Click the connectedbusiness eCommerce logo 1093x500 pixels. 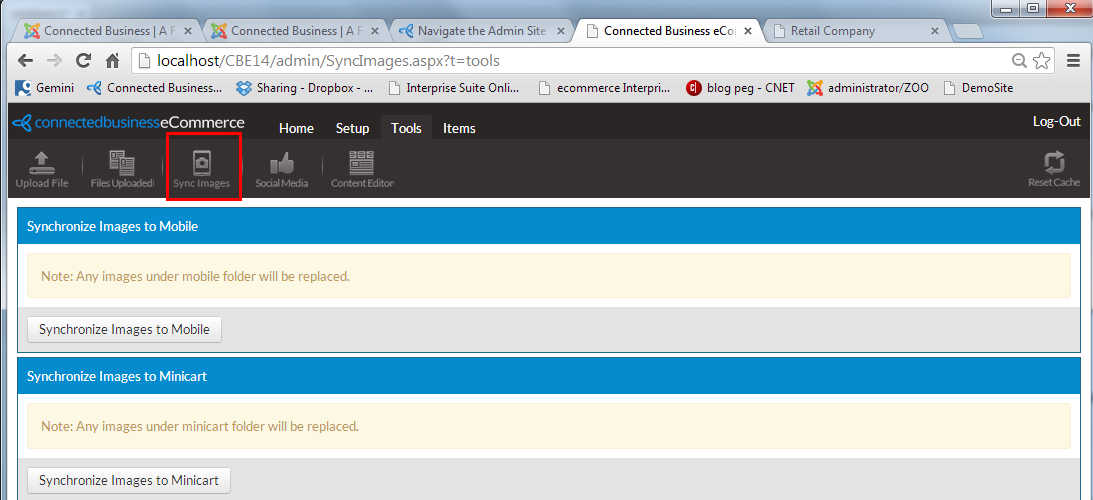tap(129, 123)
